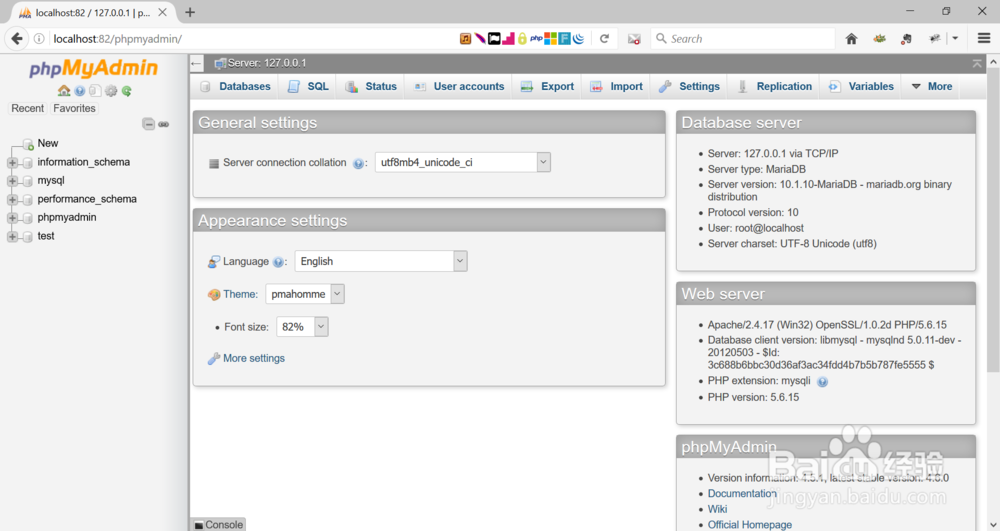This screenshot has height=531, width=1000.
Task: Toggle link with main panel chain icon
Action: click(x=164, y=124)
